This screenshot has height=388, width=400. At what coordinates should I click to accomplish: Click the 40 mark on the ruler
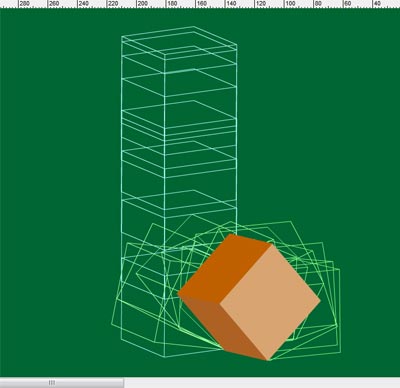click(x=377, y=4)
